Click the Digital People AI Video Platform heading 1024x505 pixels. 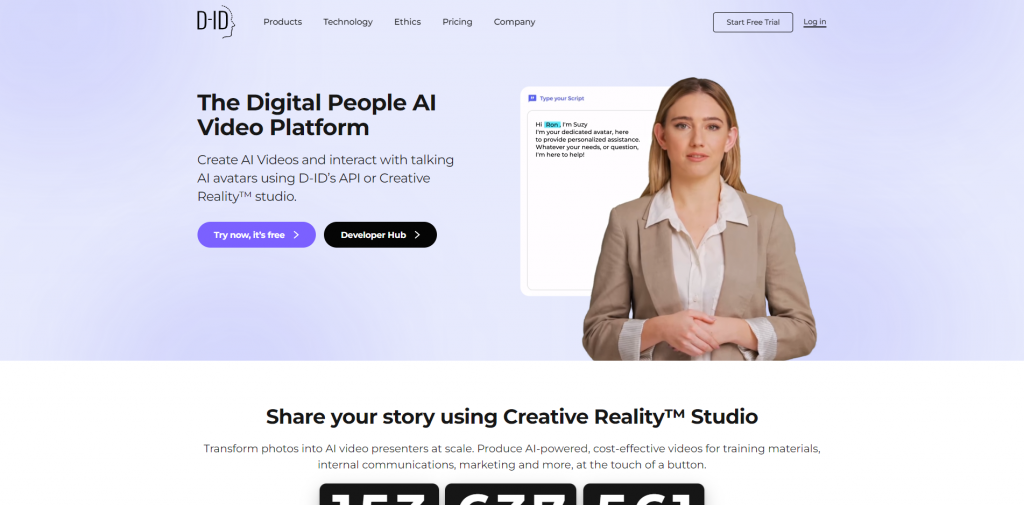[317, 115]
